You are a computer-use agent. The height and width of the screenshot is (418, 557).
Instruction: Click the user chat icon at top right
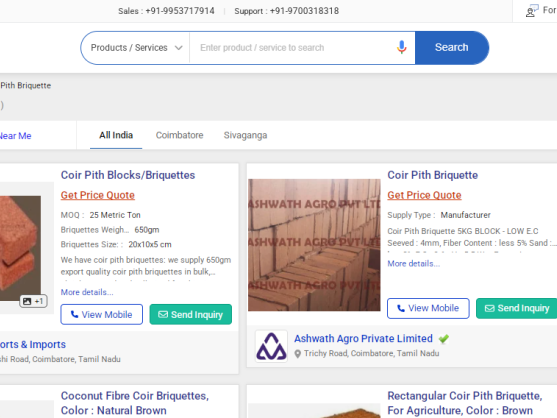click(x=531, y=11)
